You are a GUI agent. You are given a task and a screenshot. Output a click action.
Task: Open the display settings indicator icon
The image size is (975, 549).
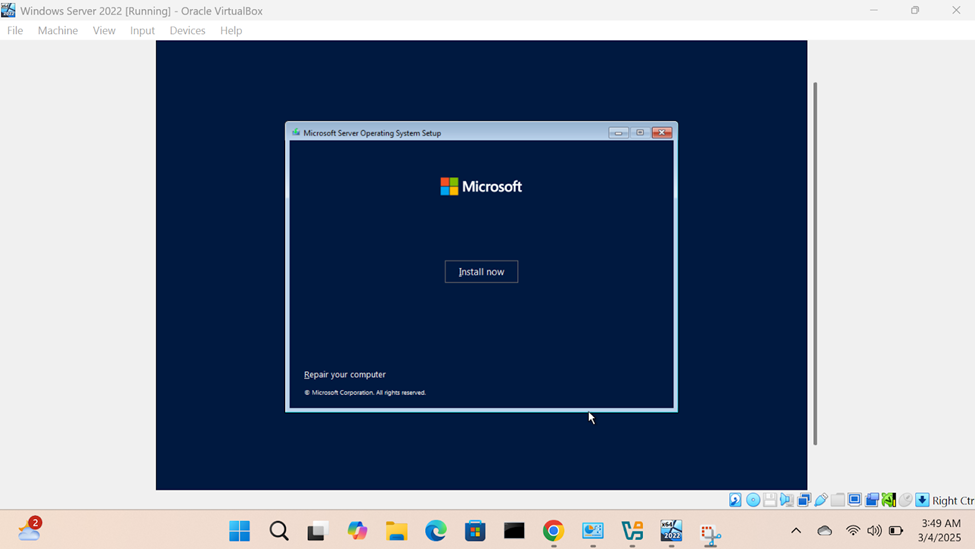pyautogui.click(x=854, y=500)
